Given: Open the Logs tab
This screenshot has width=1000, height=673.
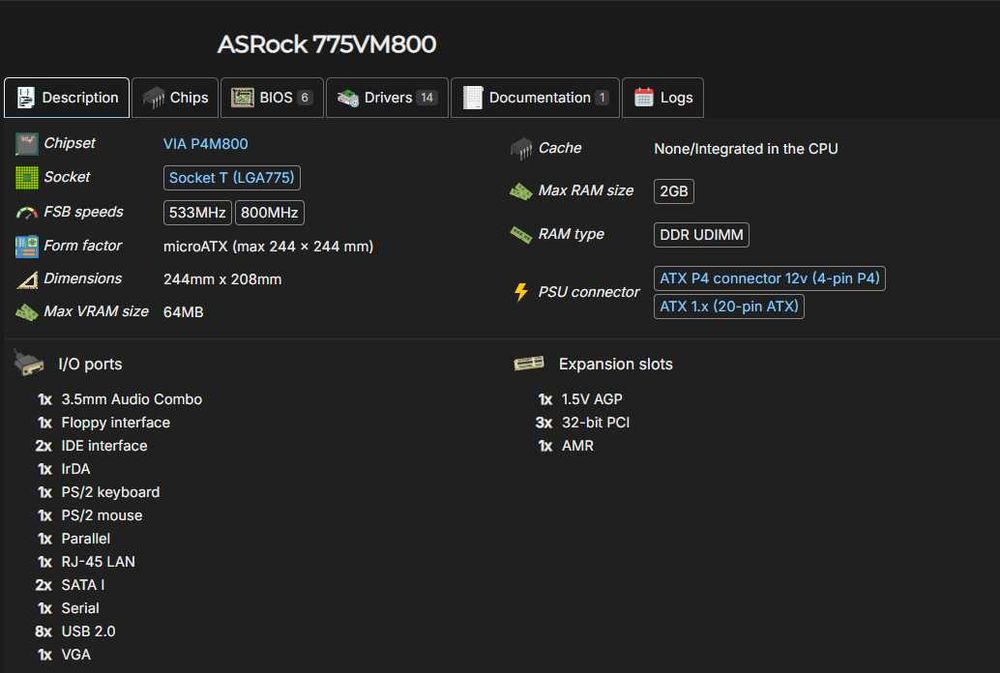Looking at the screenshot, I should point(663,98).
